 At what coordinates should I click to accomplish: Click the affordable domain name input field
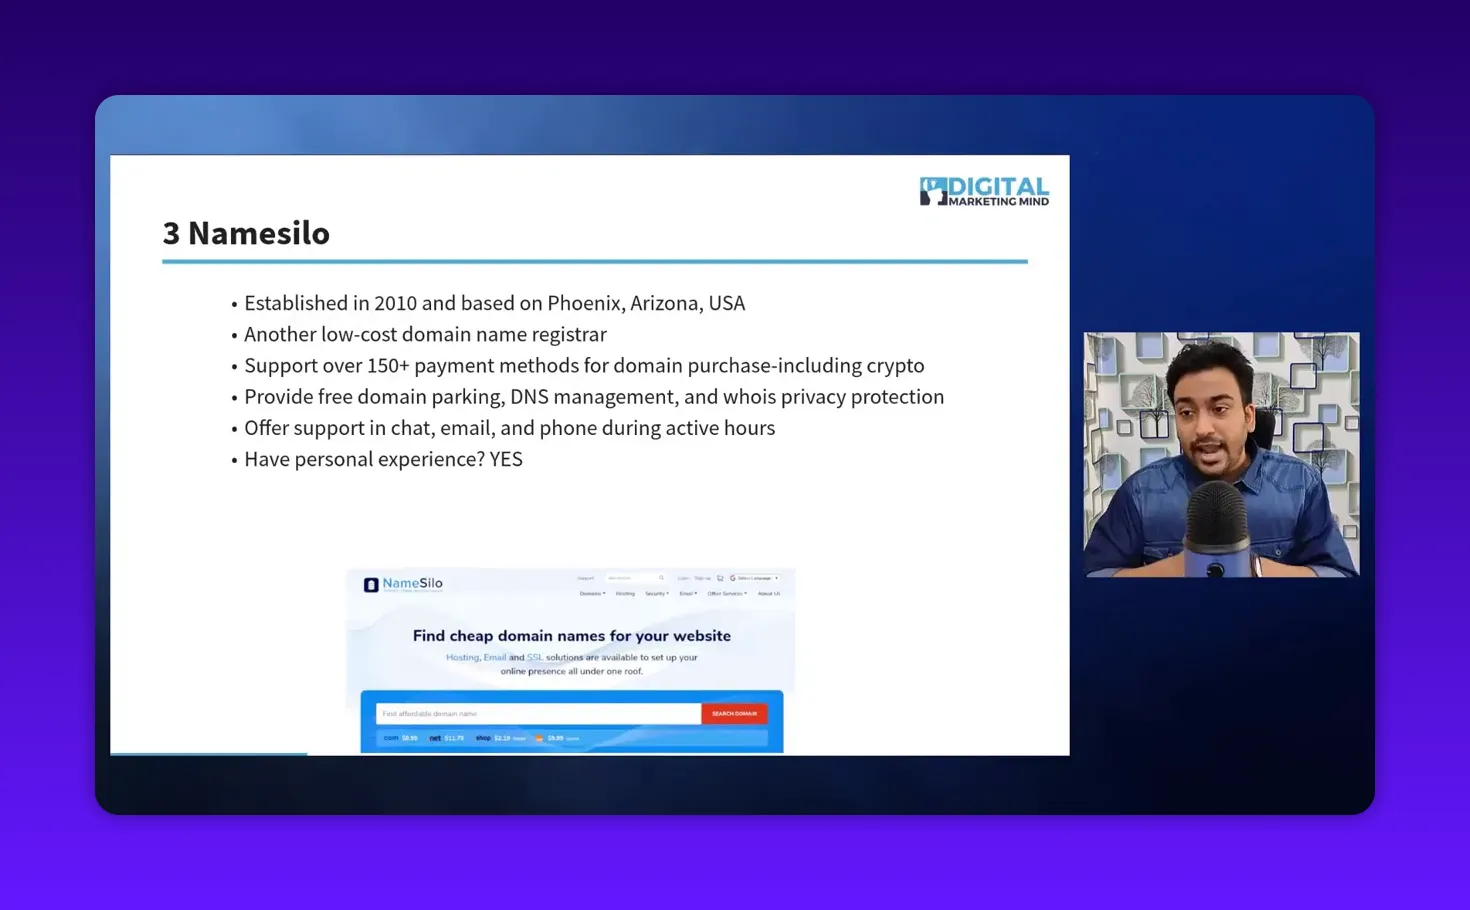[535, 713]
